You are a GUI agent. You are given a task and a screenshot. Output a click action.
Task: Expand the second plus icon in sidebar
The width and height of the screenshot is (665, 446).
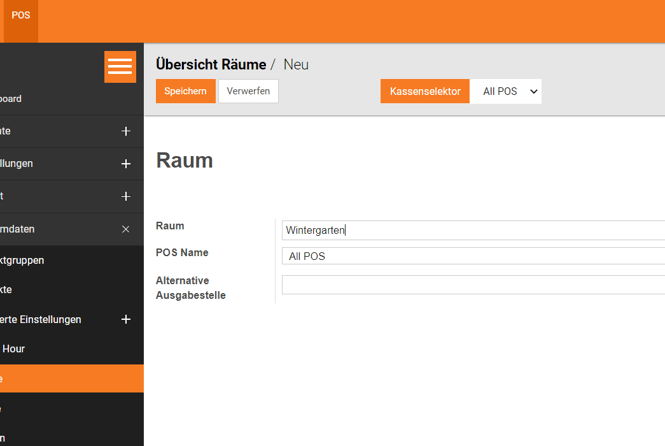click(125, 163)
